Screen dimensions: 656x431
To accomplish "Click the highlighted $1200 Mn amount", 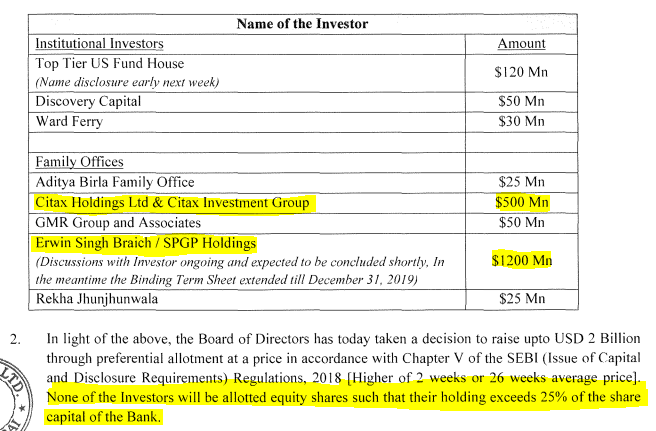I will [521, 261].
